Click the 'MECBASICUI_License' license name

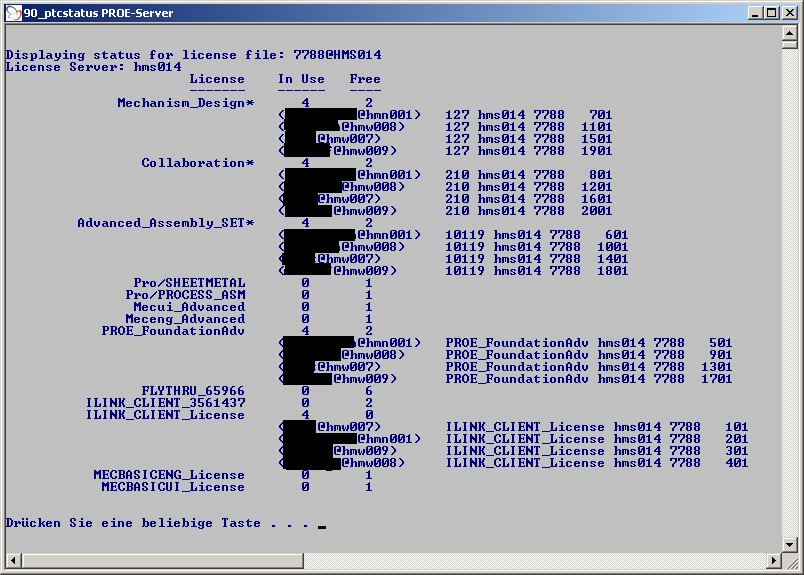[x=173, y=487]
